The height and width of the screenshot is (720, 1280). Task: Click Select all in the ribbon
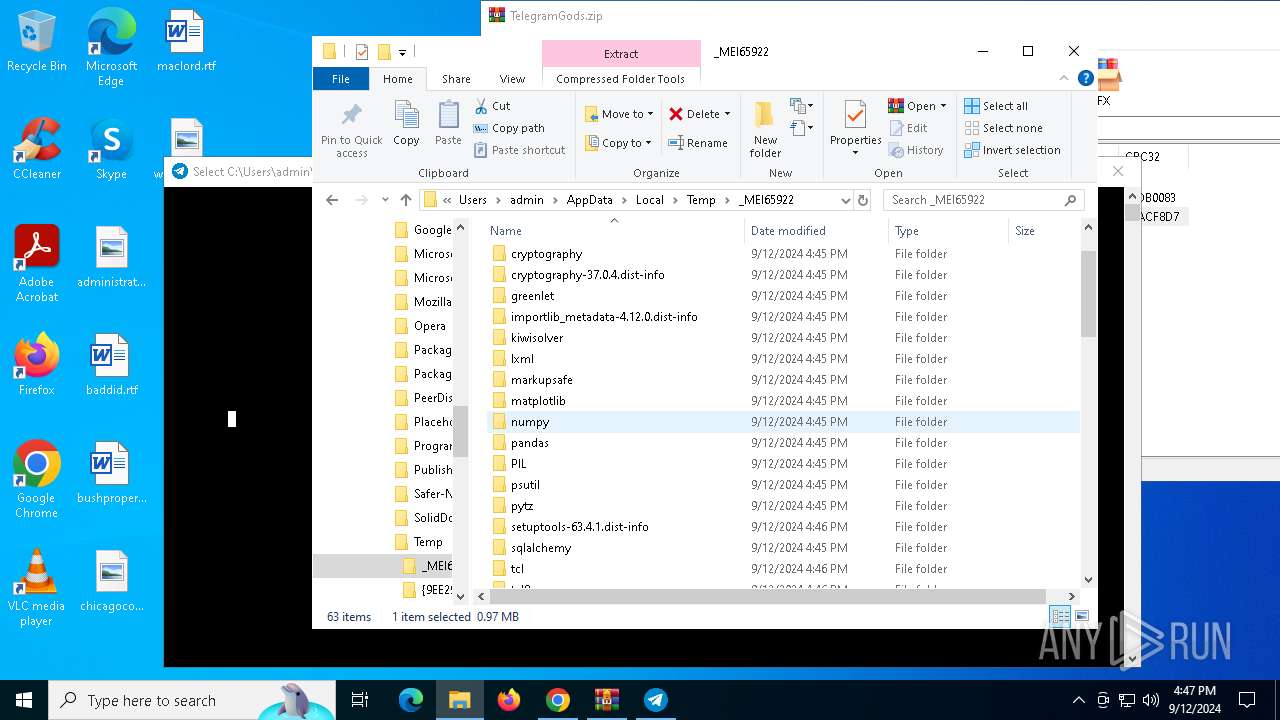(x=996, y=106)
